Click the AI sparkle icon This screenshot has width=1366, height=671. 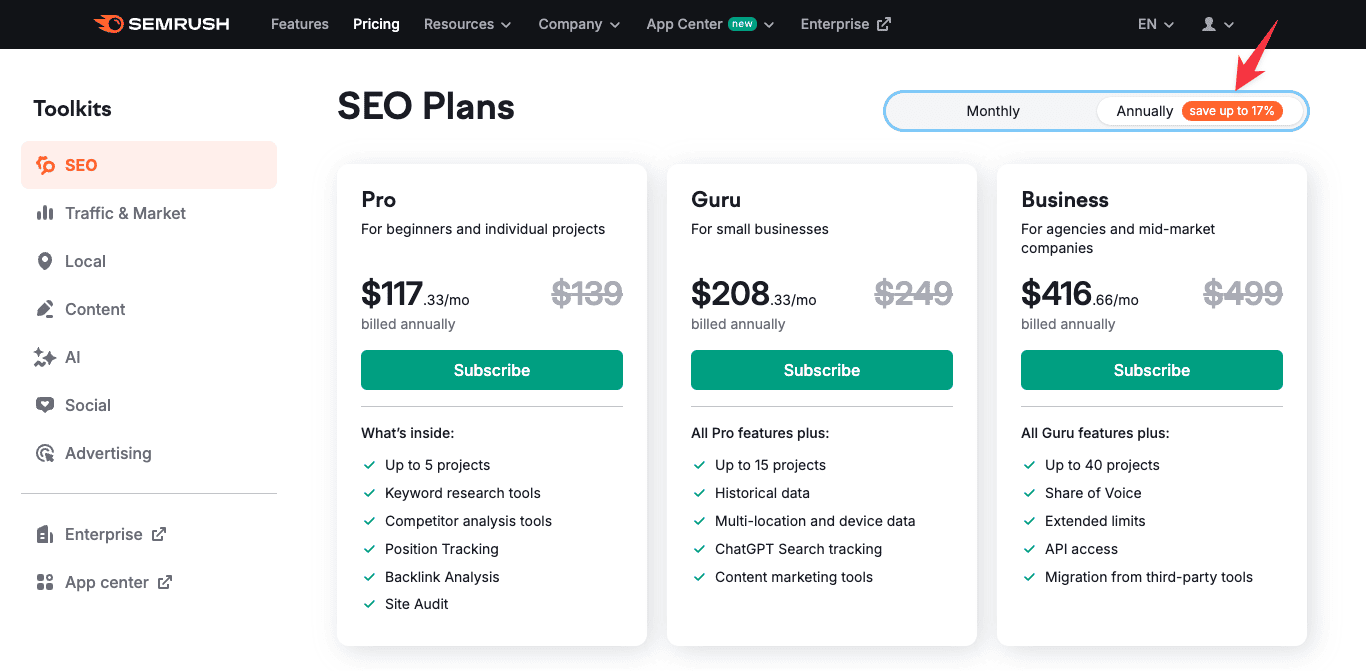45,357
